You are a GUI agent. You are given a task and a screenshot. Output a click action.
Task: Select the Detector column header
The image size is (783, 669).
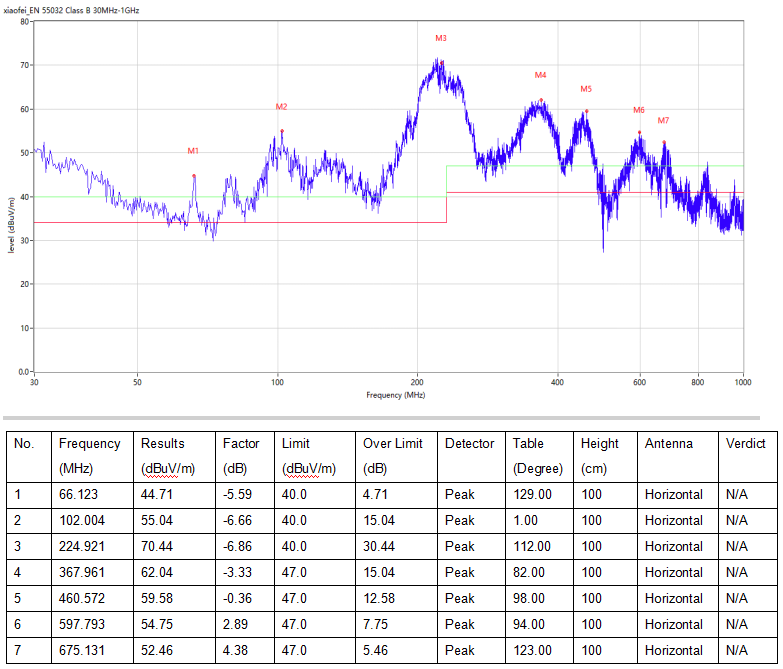click(x=469, y=443)
